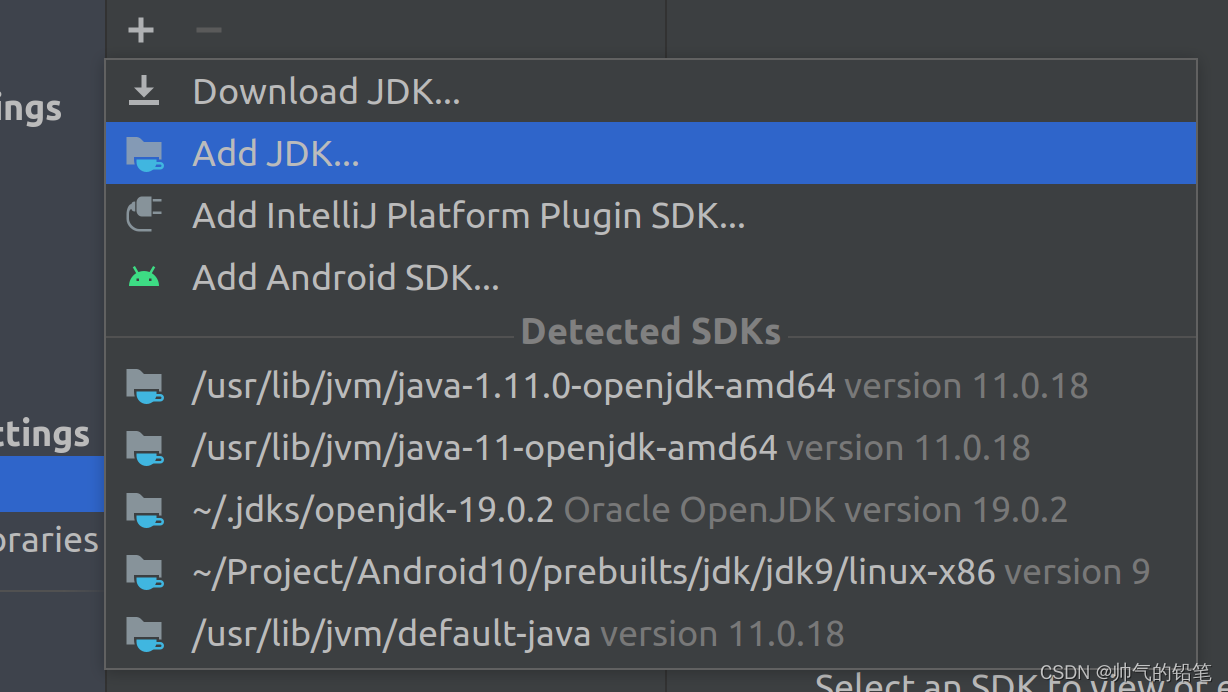Click the JDK folder icon for java-1.11.0-openjdk-amd64

click(145, 386)
